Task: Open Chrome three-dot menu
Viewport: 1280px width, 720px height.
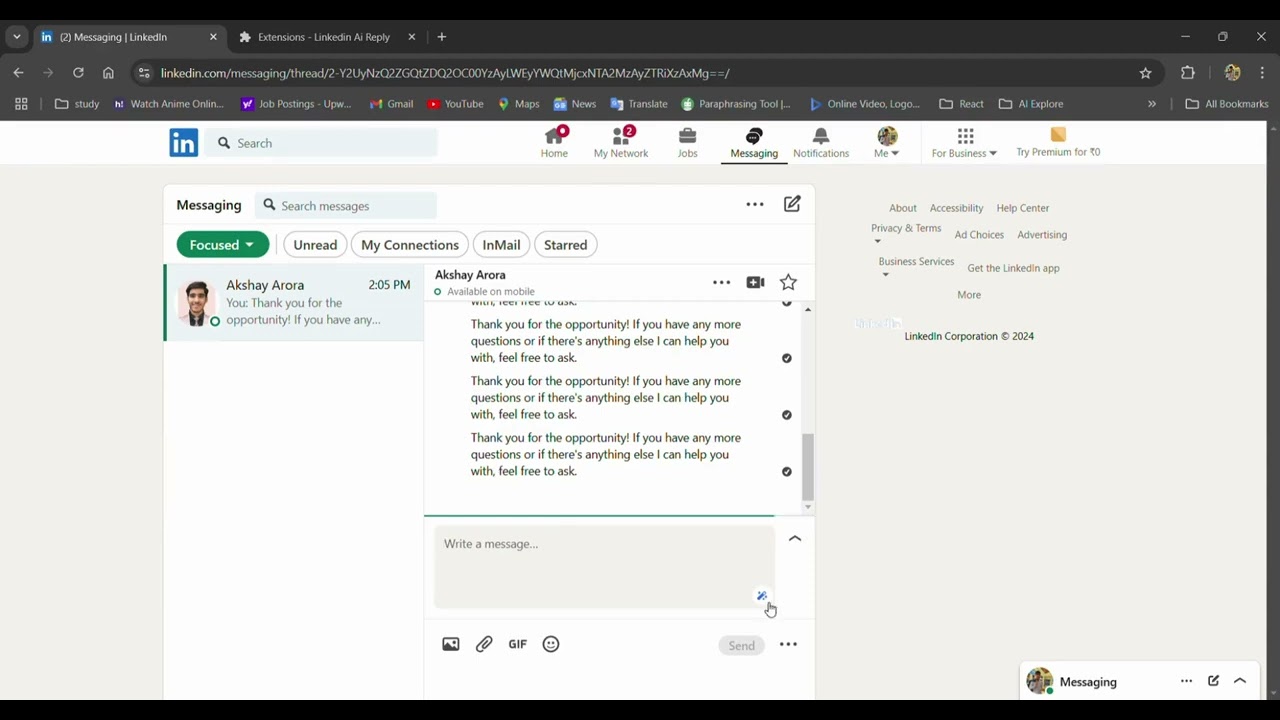Action: point(1263,73)
